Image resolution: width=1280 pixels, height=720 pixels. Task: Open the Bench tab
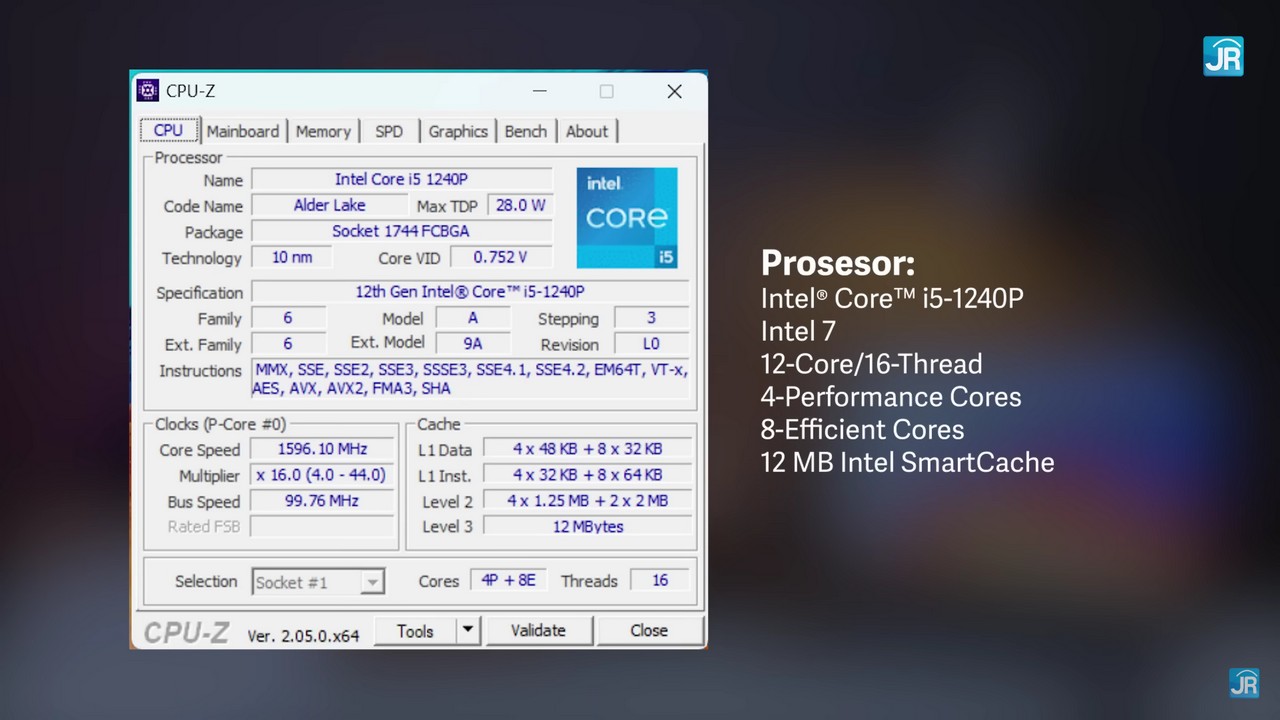[x=526, y=131]
